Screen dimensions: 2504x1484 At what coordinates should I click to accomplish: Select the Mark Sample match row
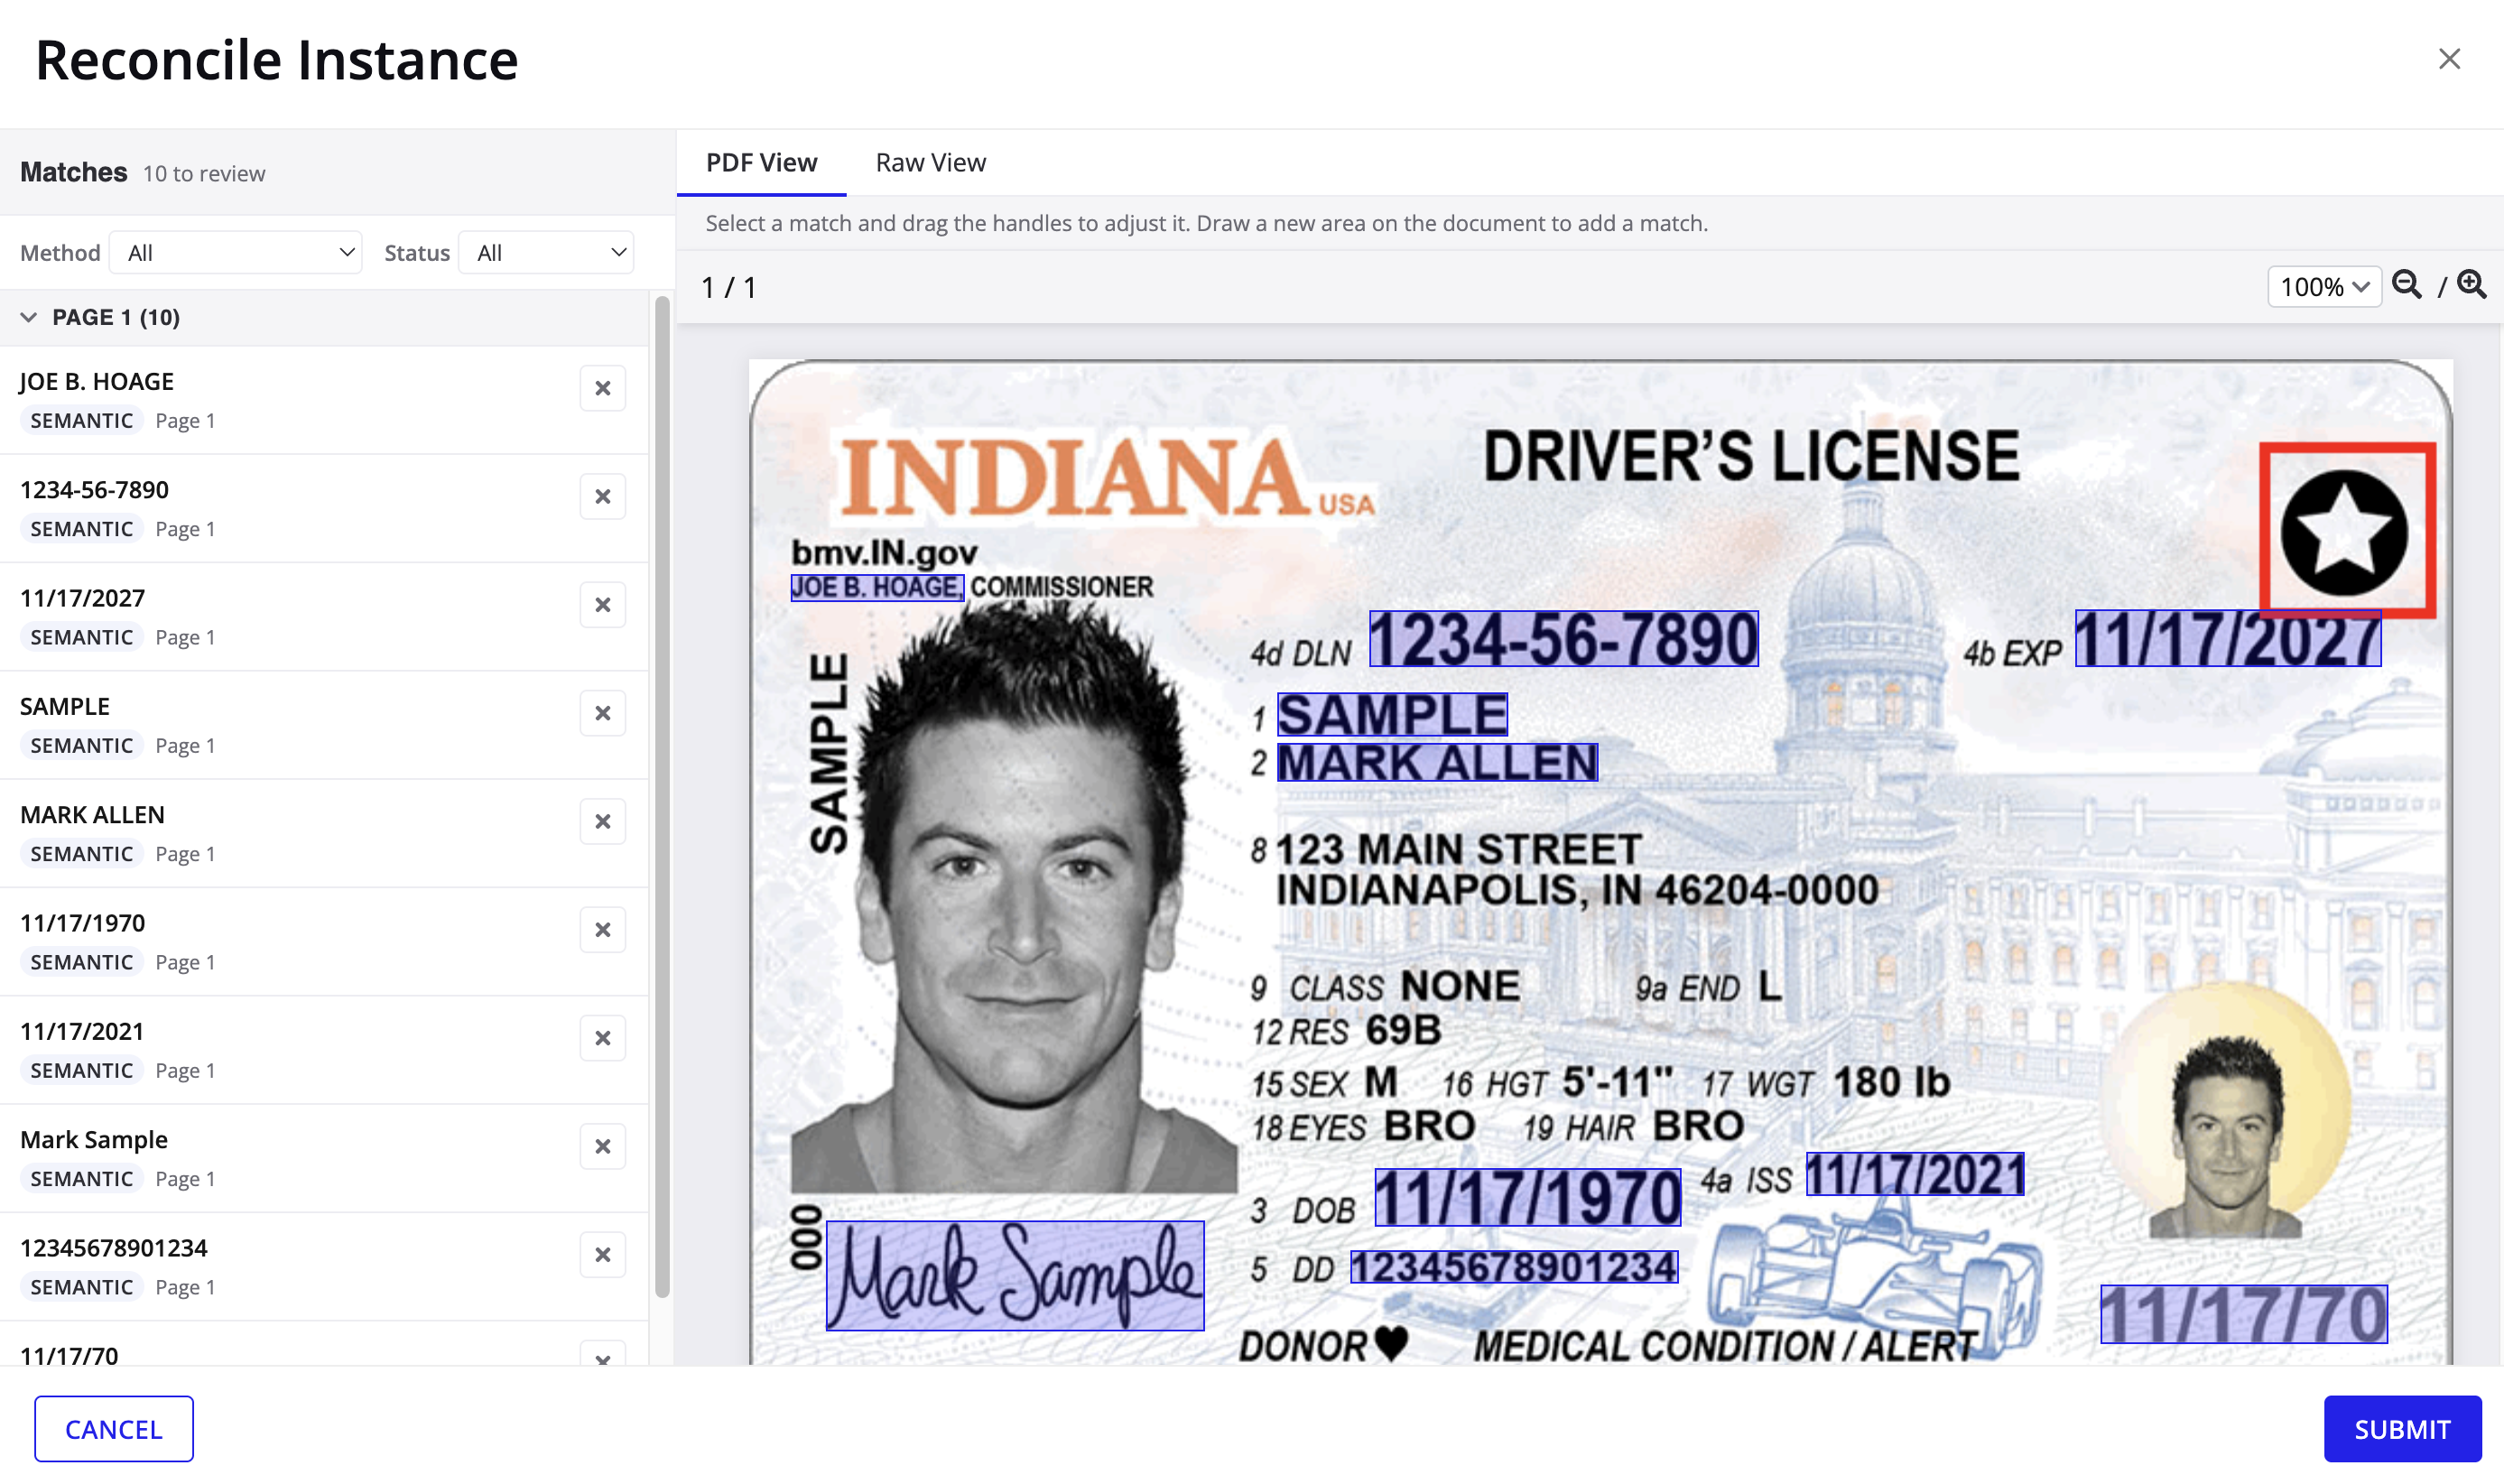click(324, 1158)
